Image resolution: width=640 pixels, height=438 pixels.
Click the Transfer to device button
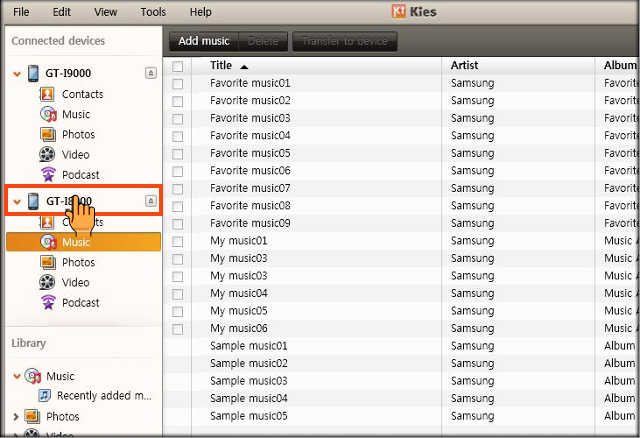tap(344, 41)
